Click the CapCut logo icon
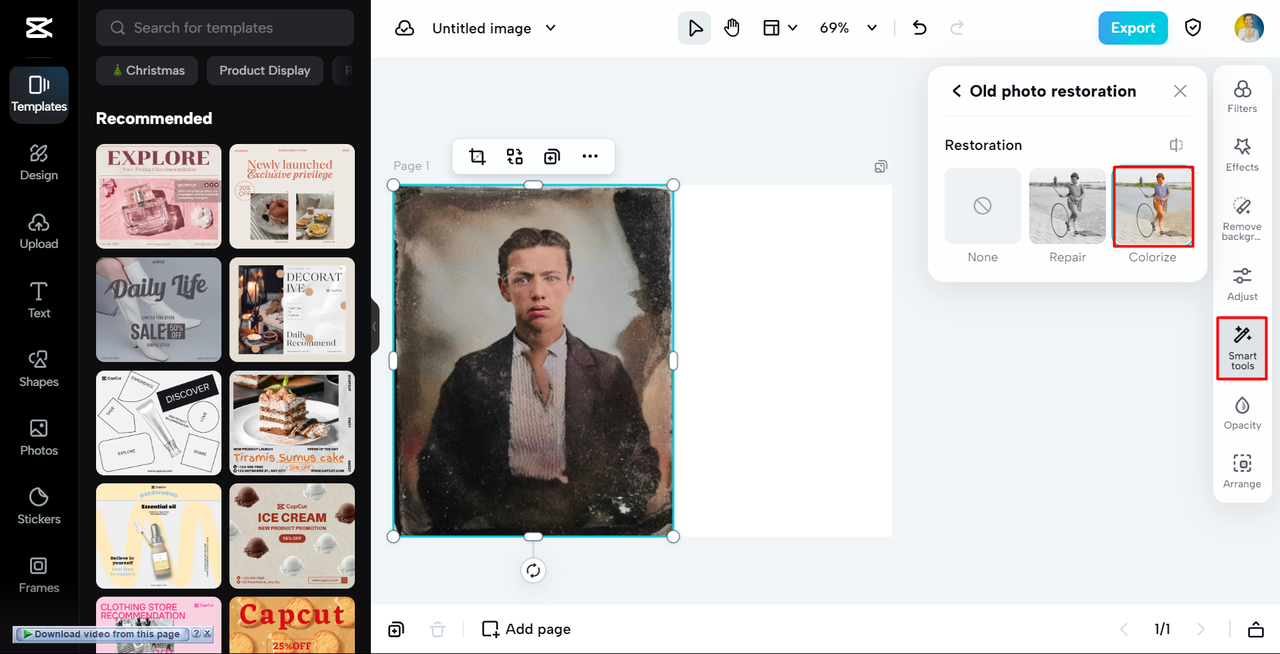This screenshot has height=654, width=1280. point(39,28)
